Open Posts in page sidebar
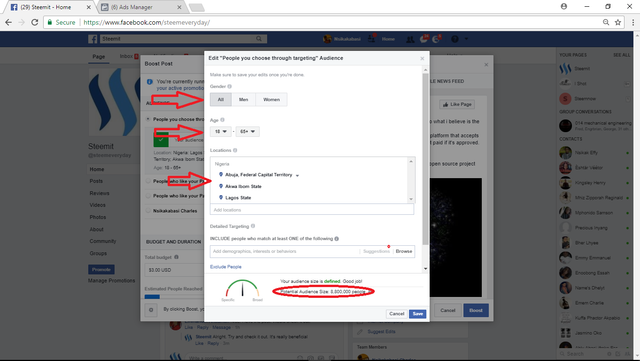The image size is (640, 361). pos(96,181)
